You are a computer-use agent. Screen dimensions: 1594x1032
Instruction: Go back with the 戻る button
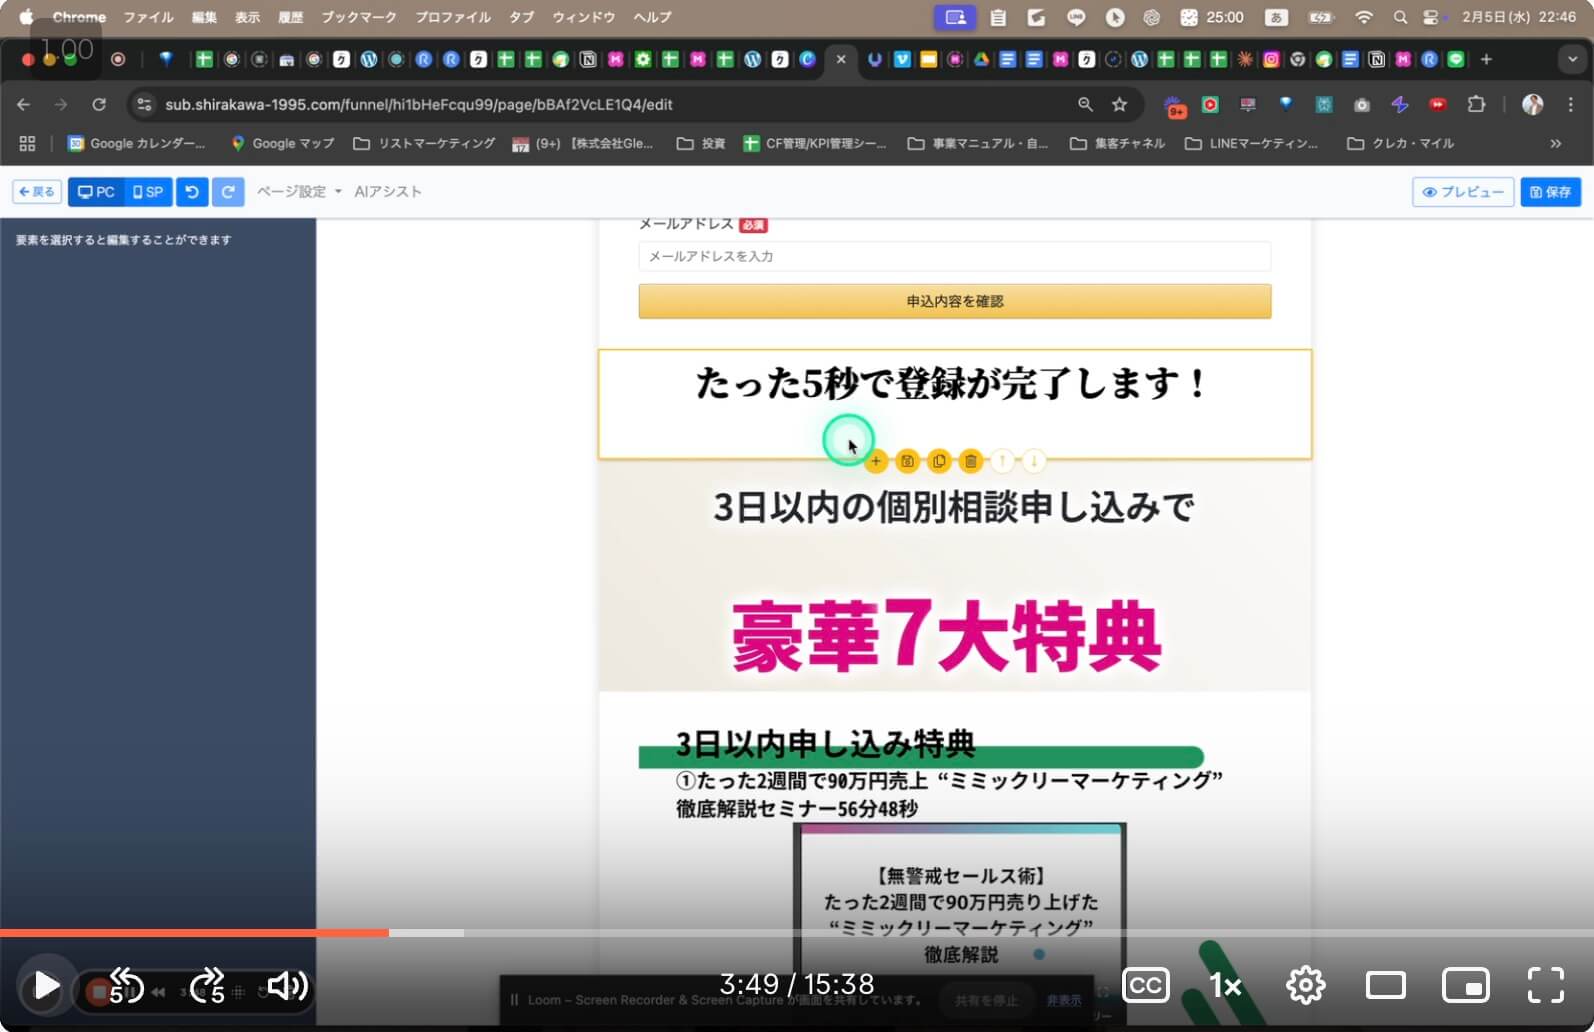pyautogui.click(x=37, y=192)
